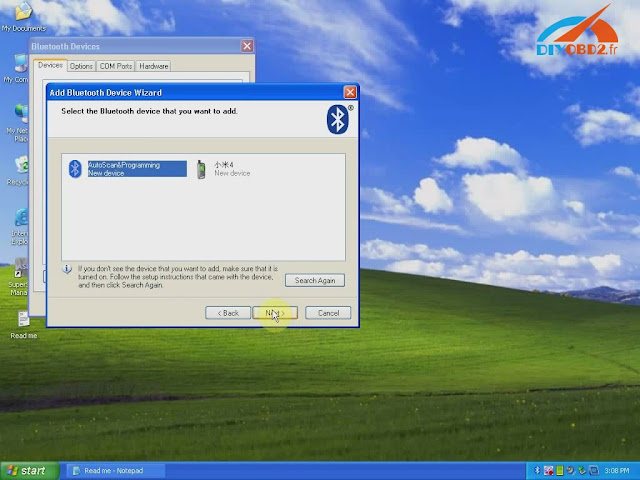Click the info icon beside the help text
Image resolution: width=640 pixels, height=480 pixels.
tap(67, 269)
